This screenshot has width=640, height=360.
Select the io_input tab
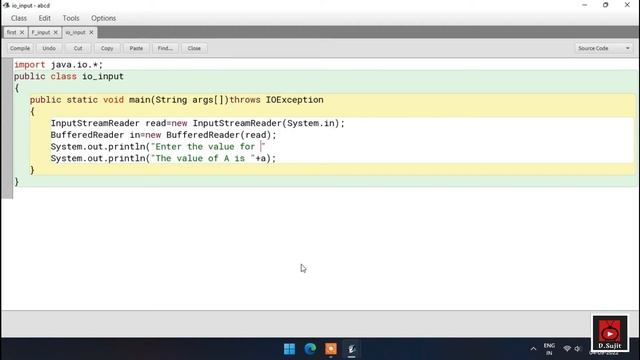click(x=76, y=32)
